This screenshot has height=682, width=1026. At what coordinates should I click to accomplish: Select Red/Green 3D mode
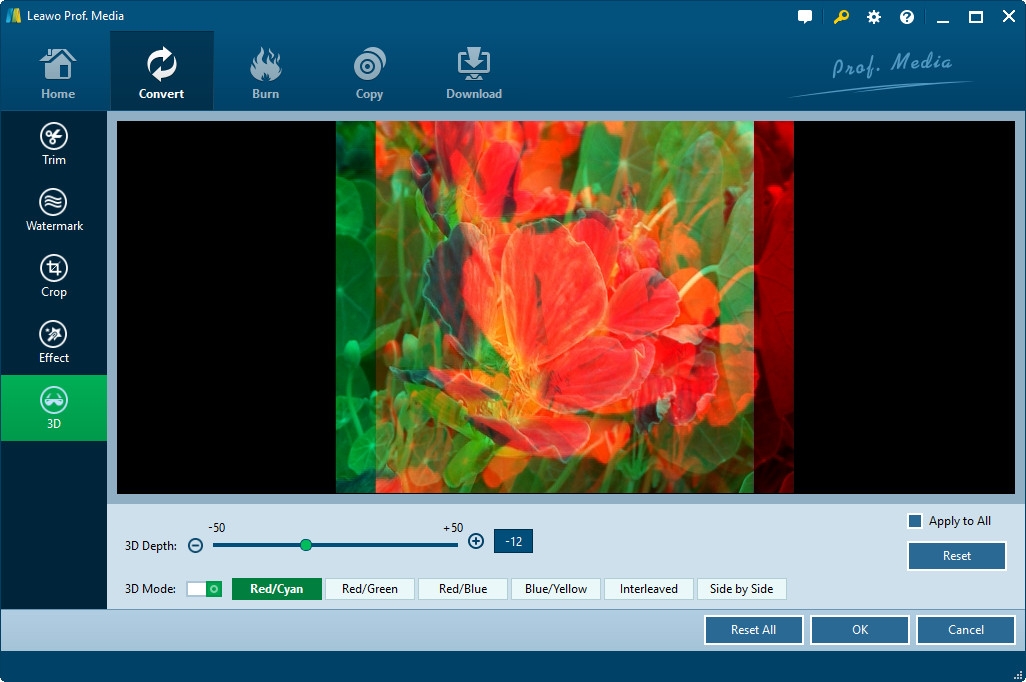click(370, 589)
